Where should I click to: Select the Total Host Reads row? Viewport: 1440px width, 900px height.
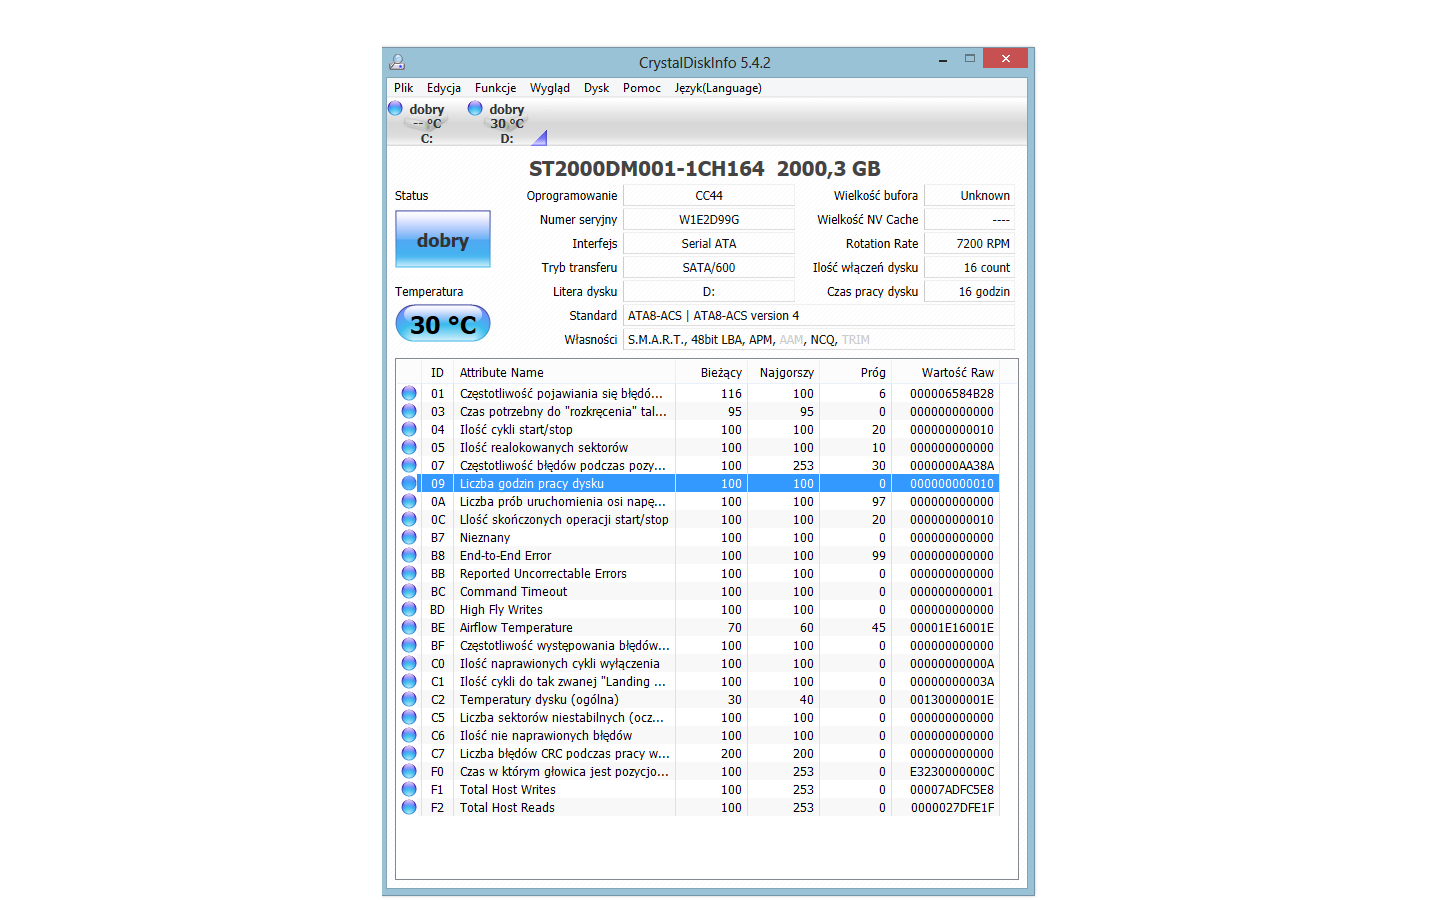(698, 807)
